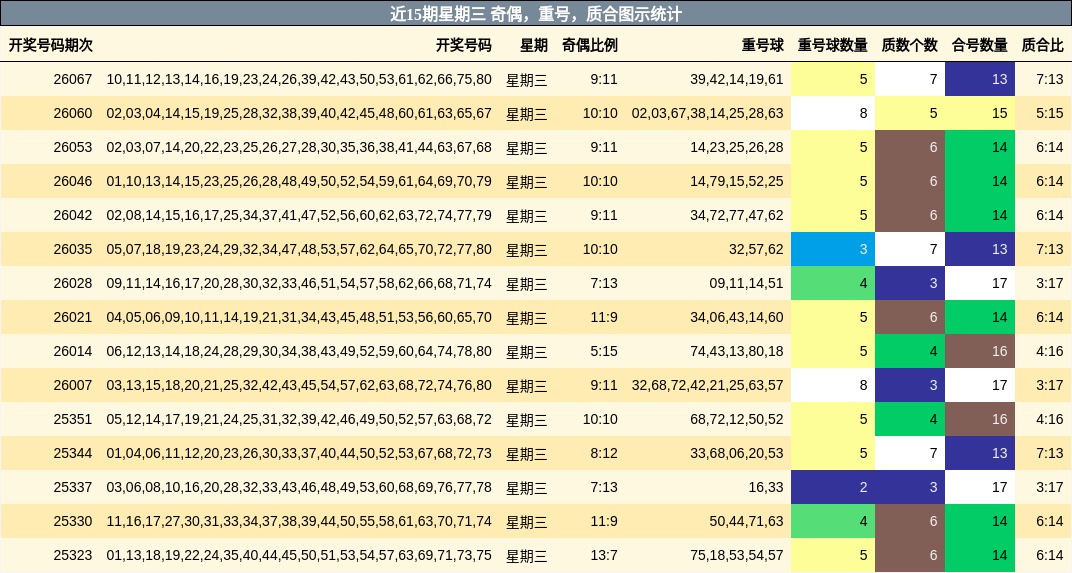1072x573 pixels.
Task: Click prime-composite ratio 4:16 in row 25351
Action: point(1049,419)
